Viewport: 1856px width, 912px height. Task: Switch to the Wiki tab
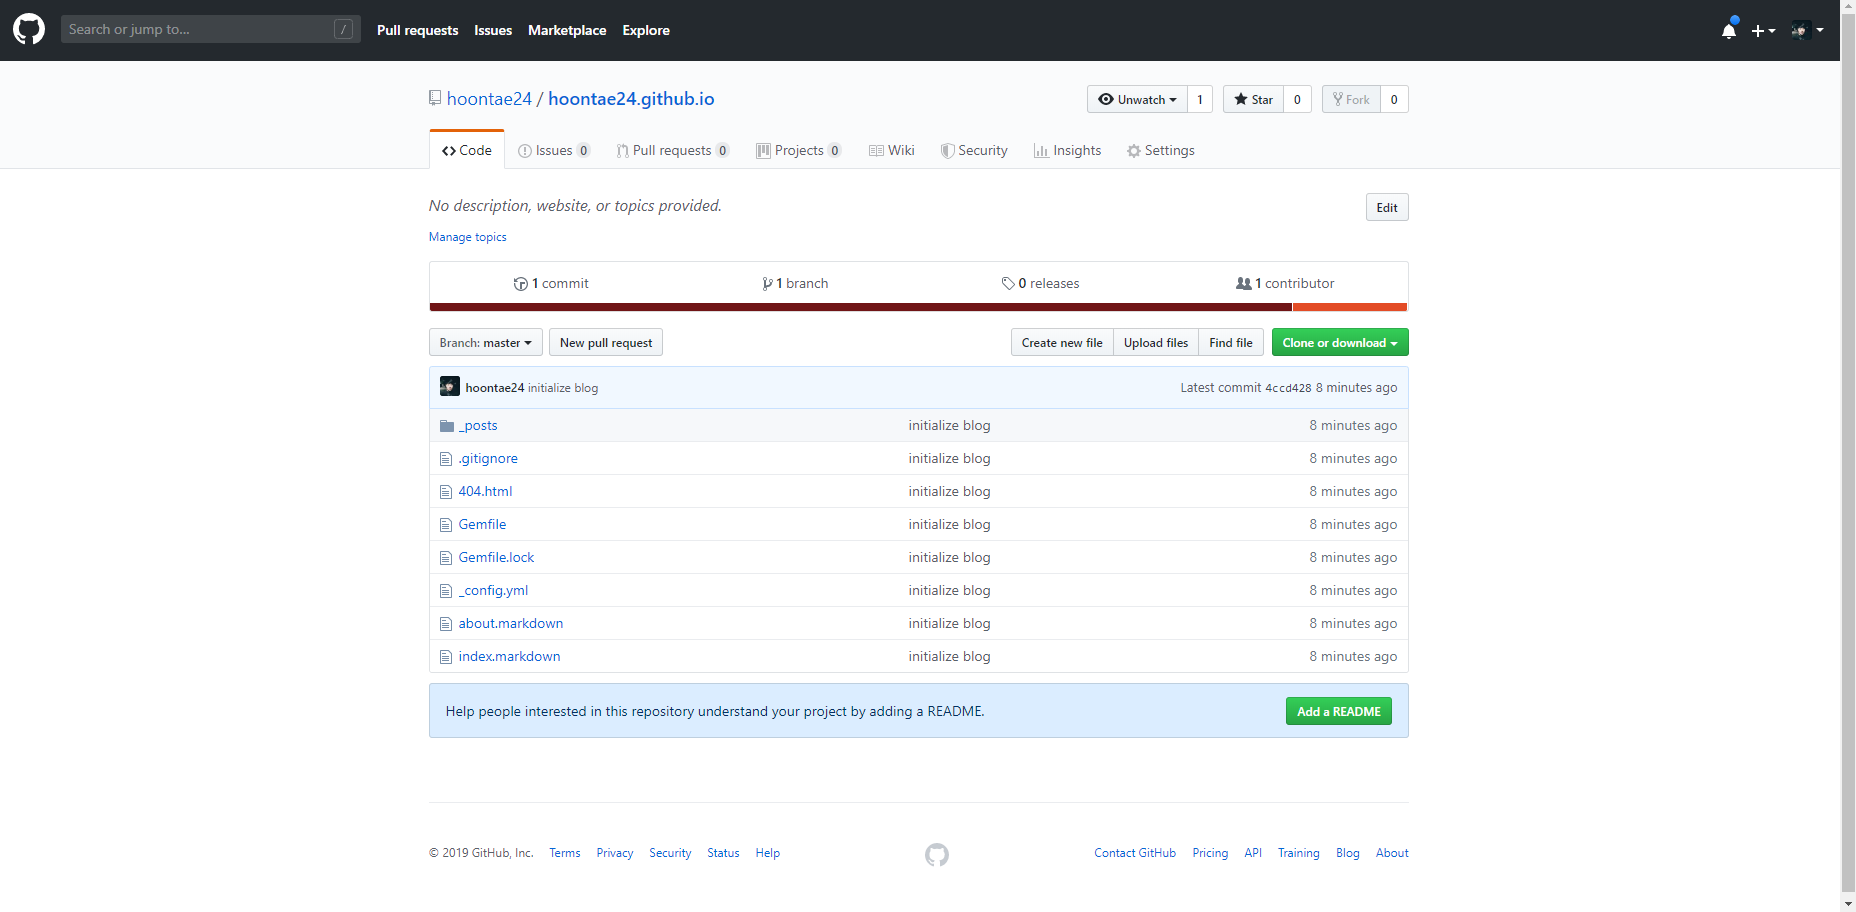click(892, 150)
